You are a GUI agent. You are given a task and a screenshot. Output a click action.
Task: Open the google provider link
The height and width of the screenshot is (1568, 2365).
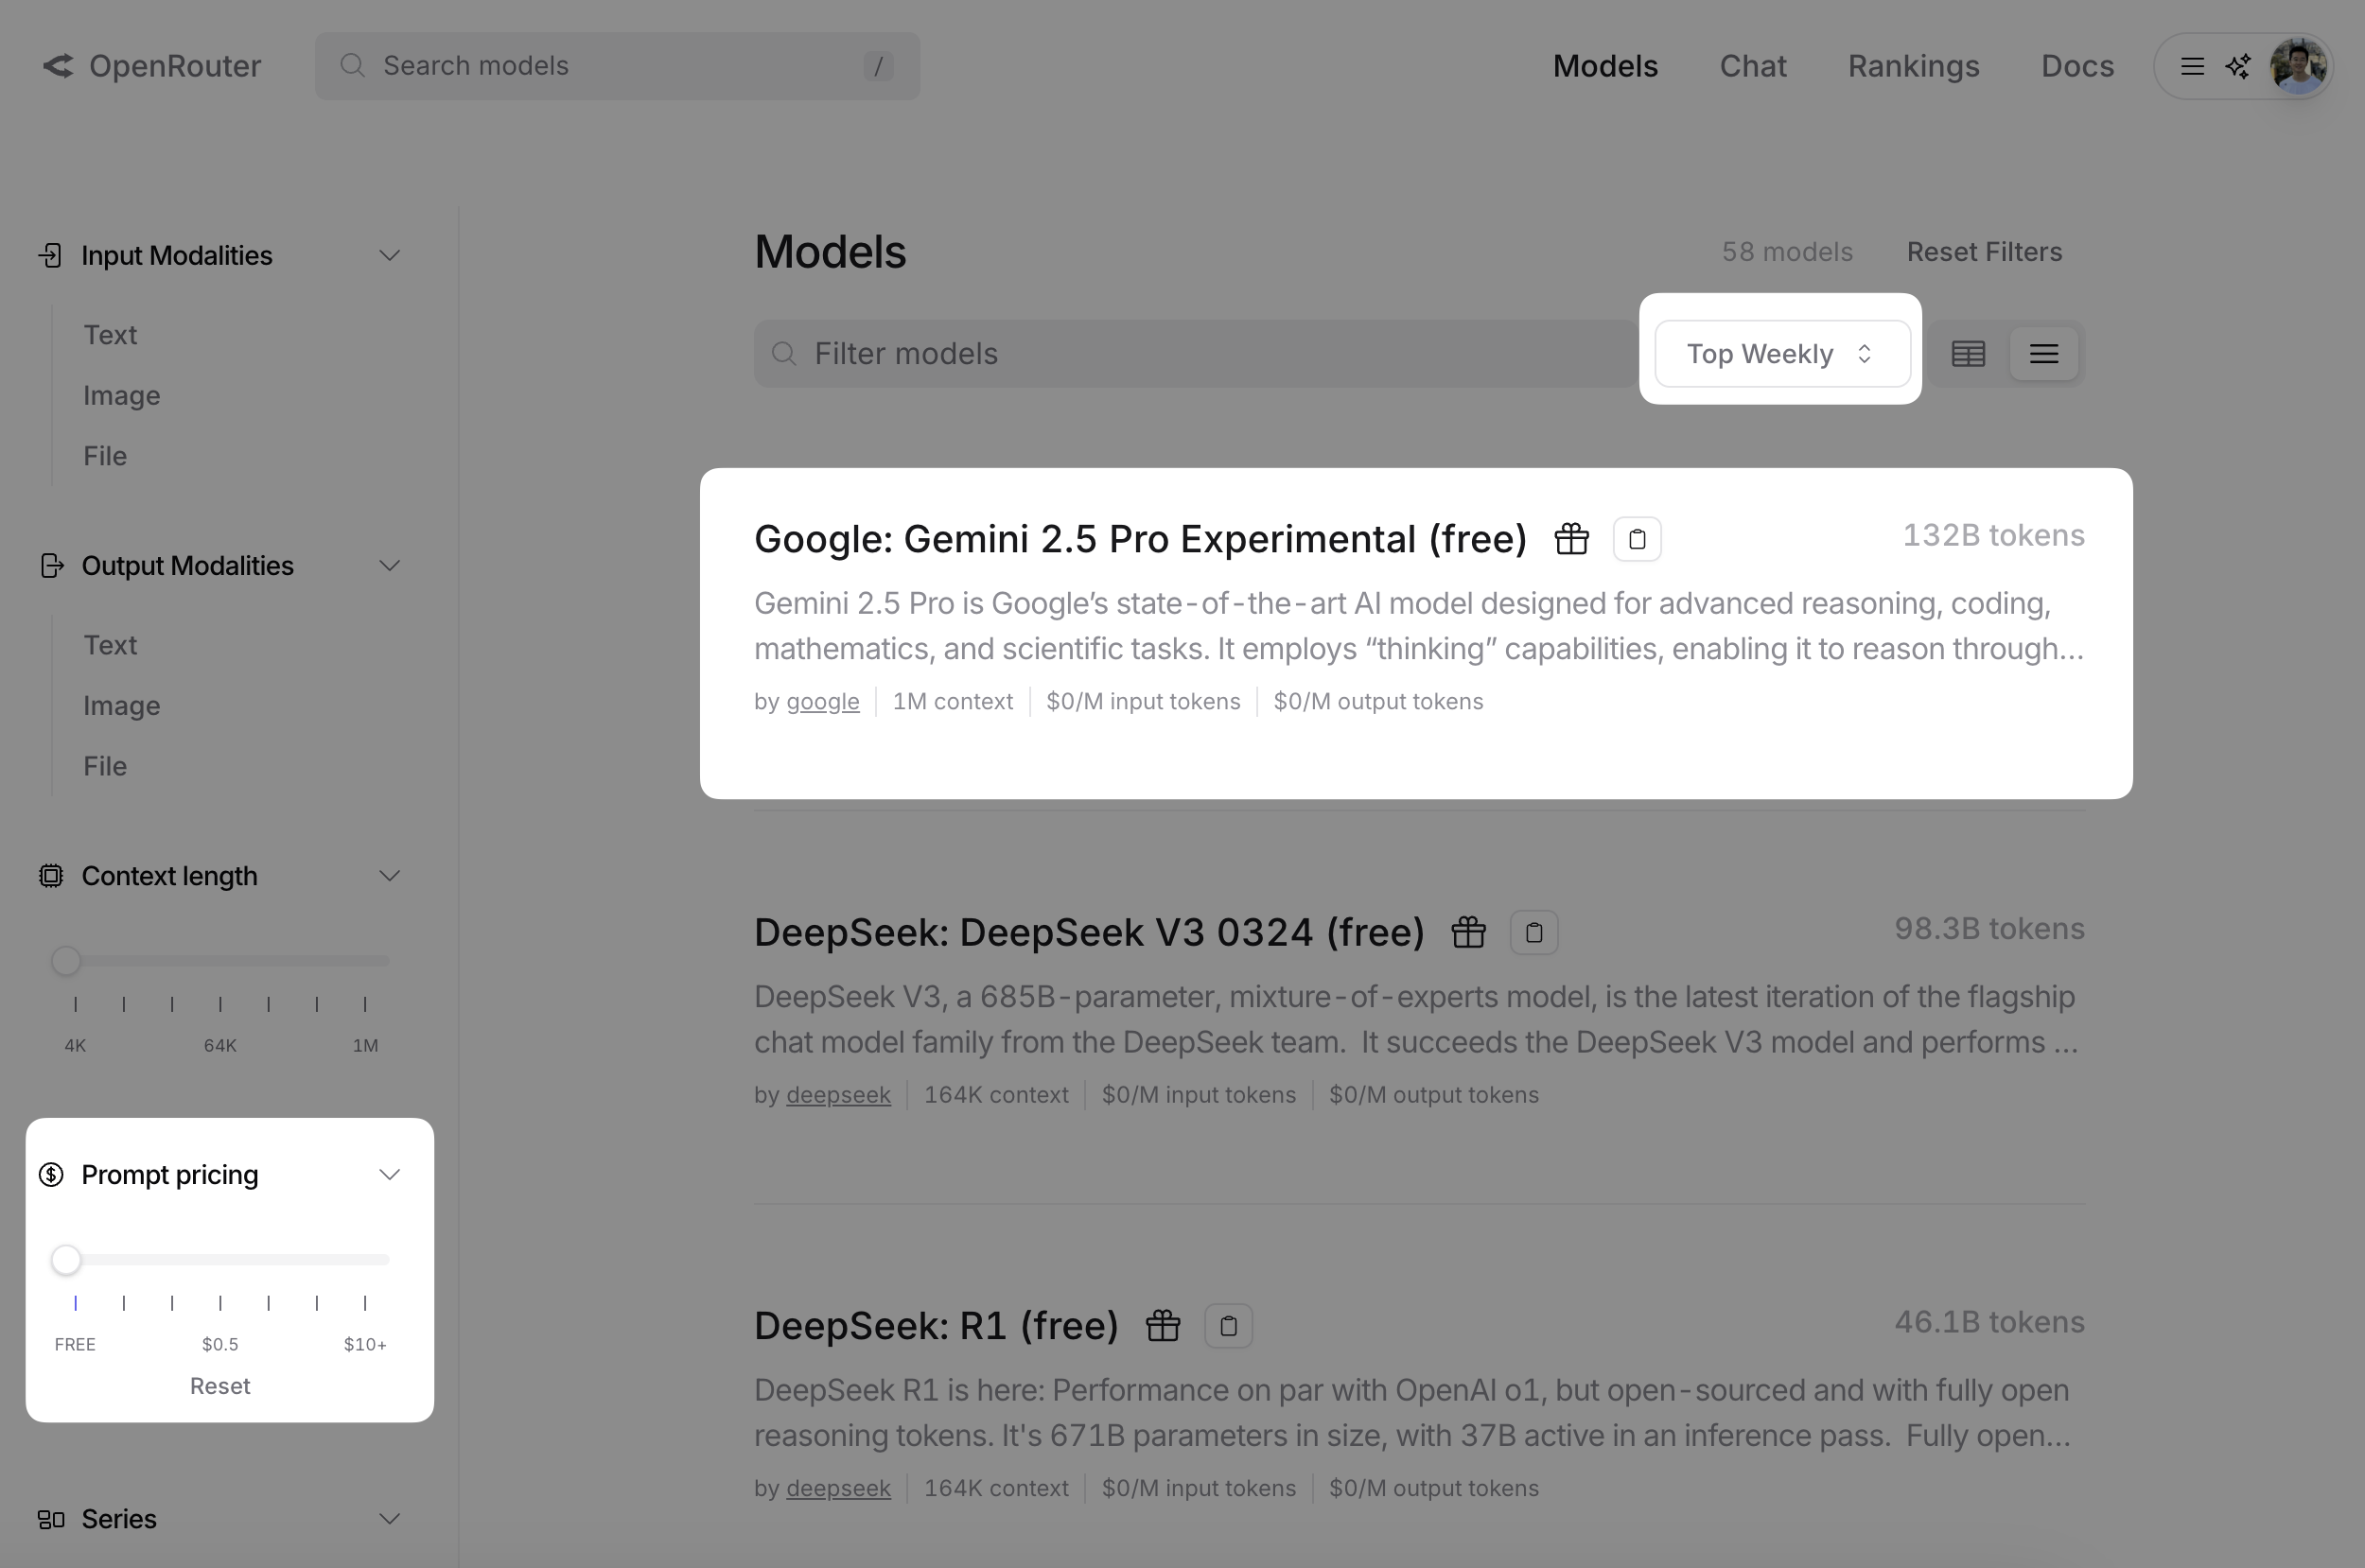pos(822,702)
